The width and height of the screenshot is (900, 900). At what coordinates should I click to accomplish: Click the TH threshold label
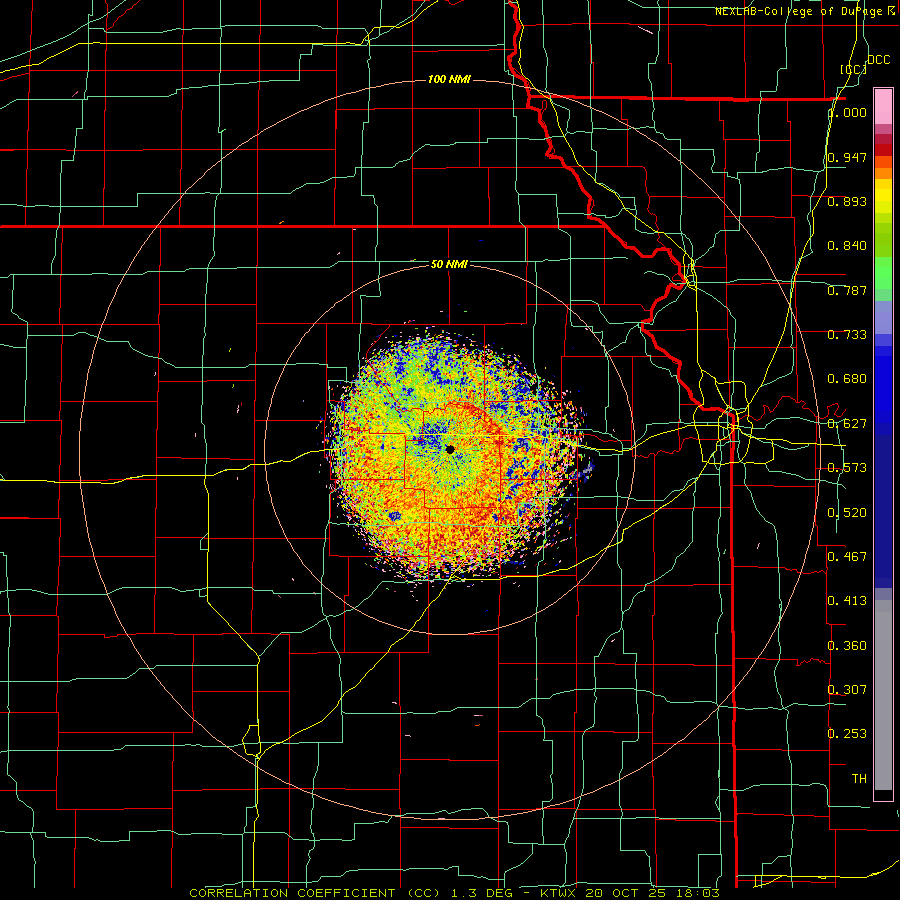pos(859,779)
